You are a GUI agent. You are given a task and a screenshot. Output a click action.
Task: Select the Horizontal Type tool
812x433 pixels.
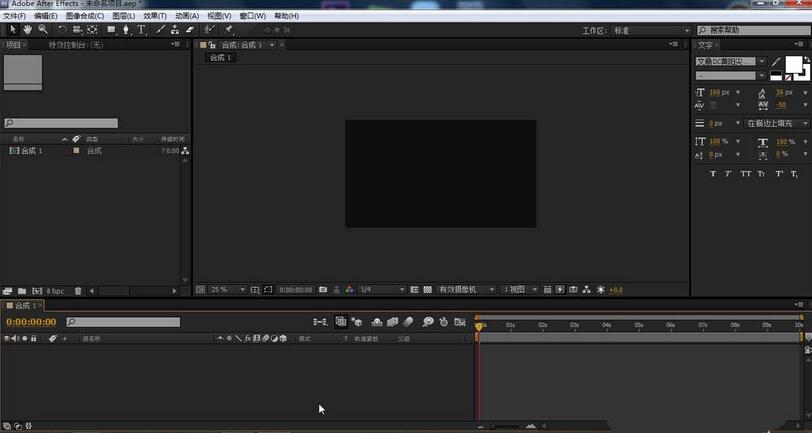[141, 30]
